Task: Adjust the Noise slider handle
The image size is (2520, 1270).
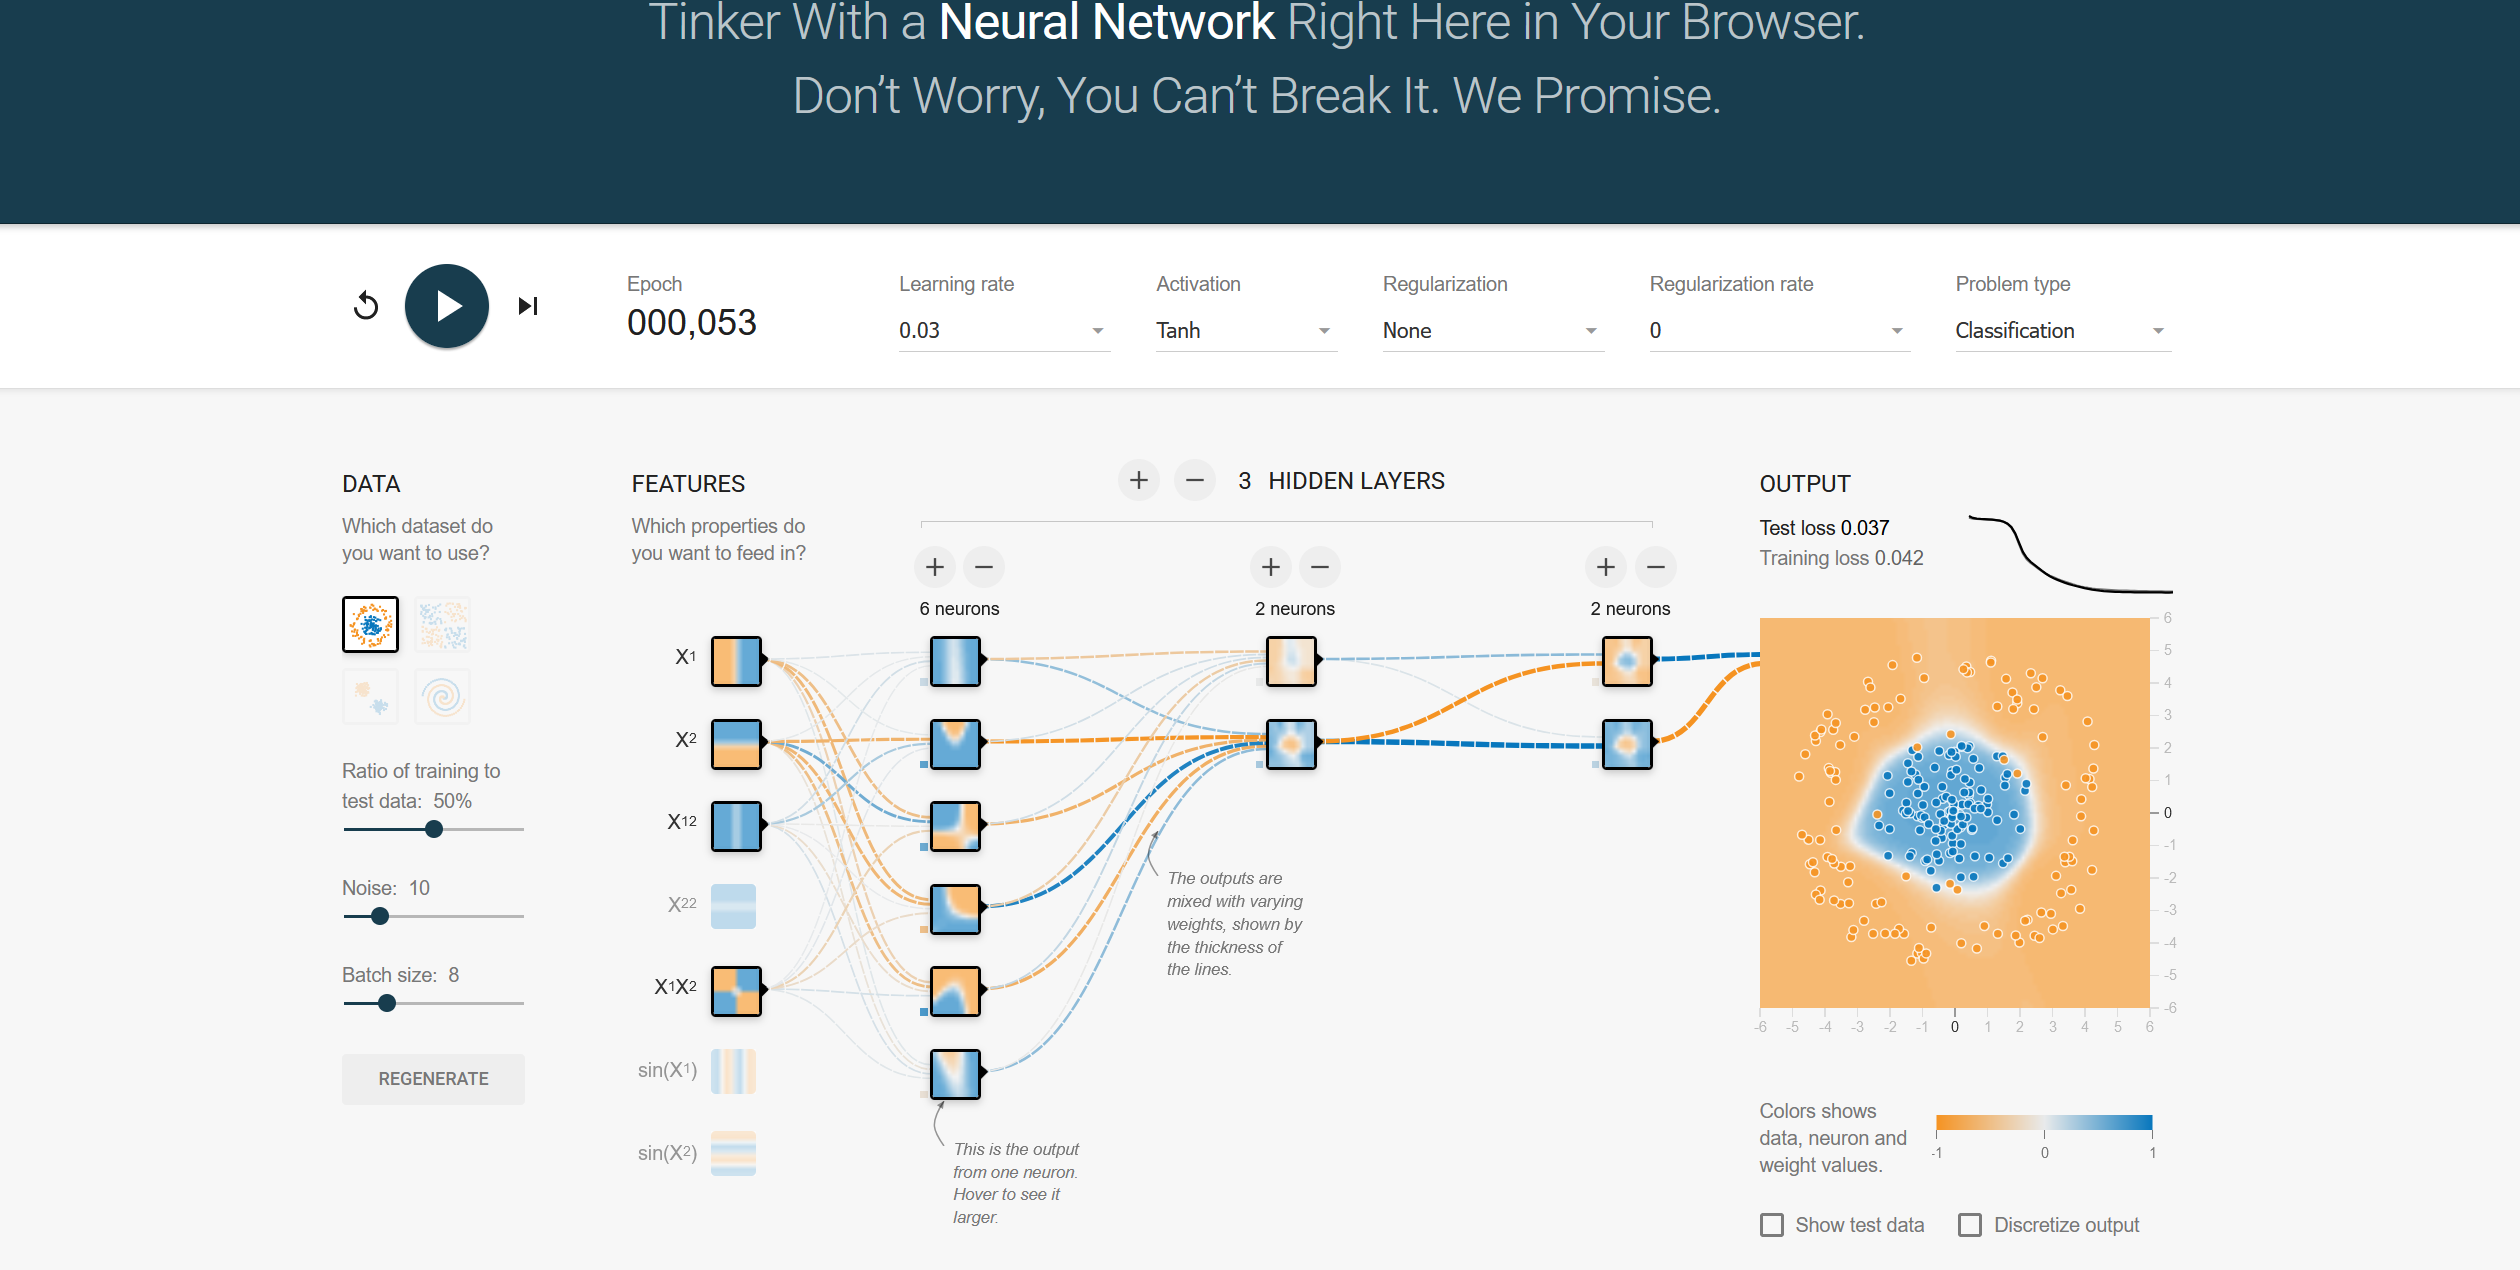Action: pos(380,916)
